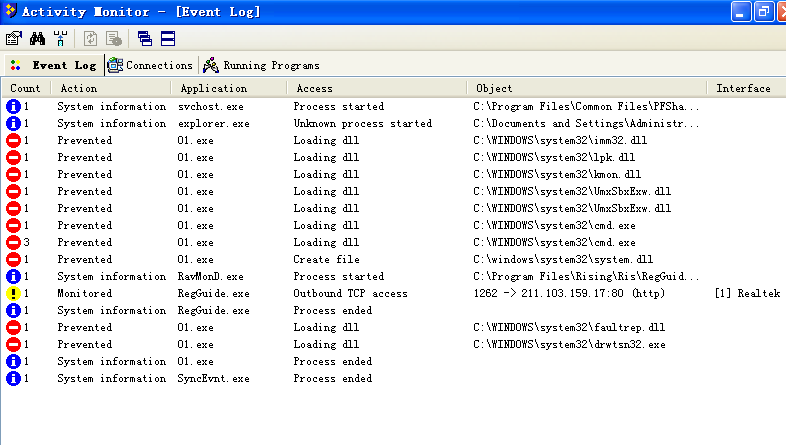
Task: Click blocked icon of faultrep.dll row
Action: pos(14,327)
